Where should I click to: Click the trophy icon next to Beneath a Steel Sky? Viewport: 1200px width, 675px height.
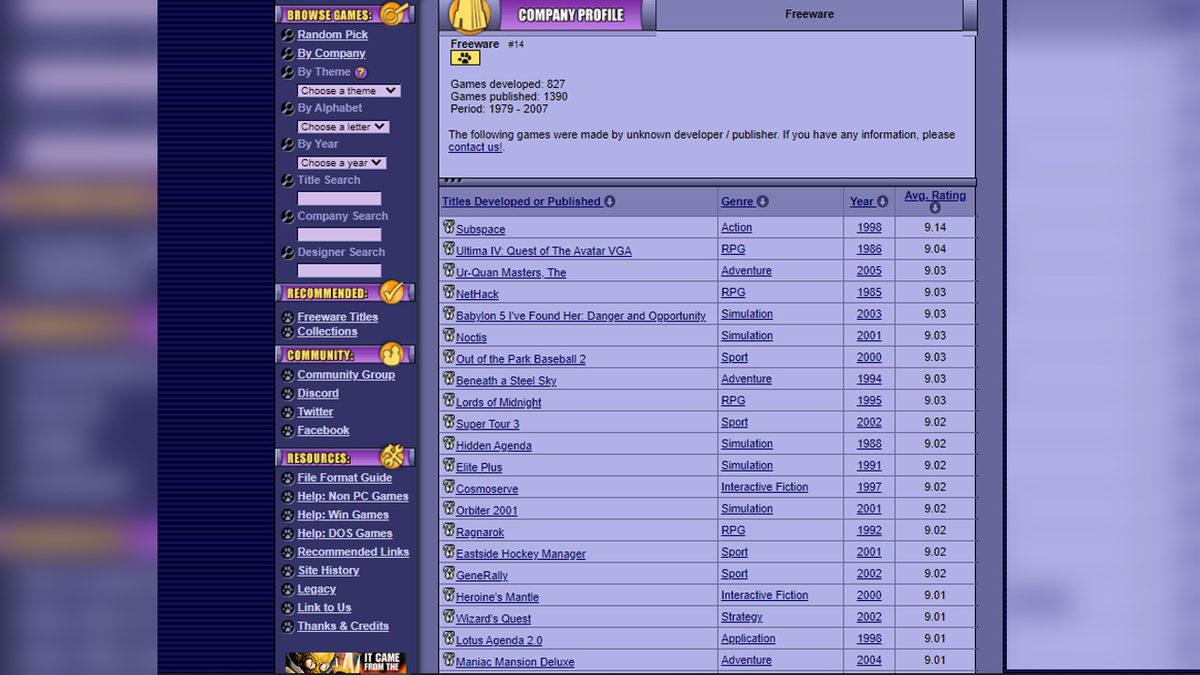click(x=449, y=380)
